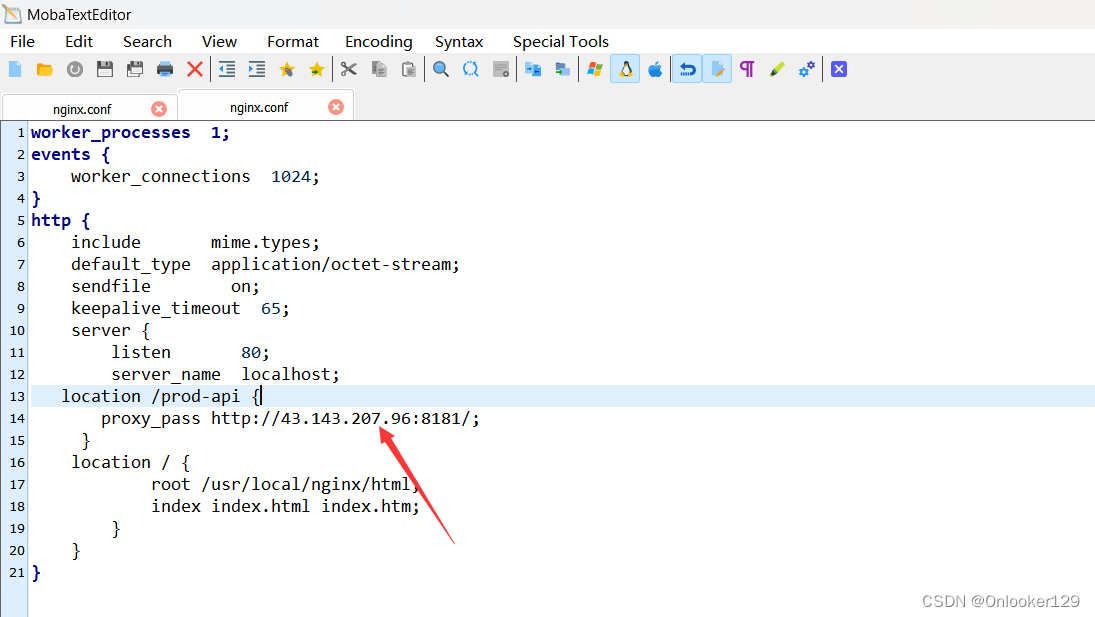This screenshot has width=1095, height=617.
Task: Open Find with the magnifying glass icon
Action: (x=441, y=69)
